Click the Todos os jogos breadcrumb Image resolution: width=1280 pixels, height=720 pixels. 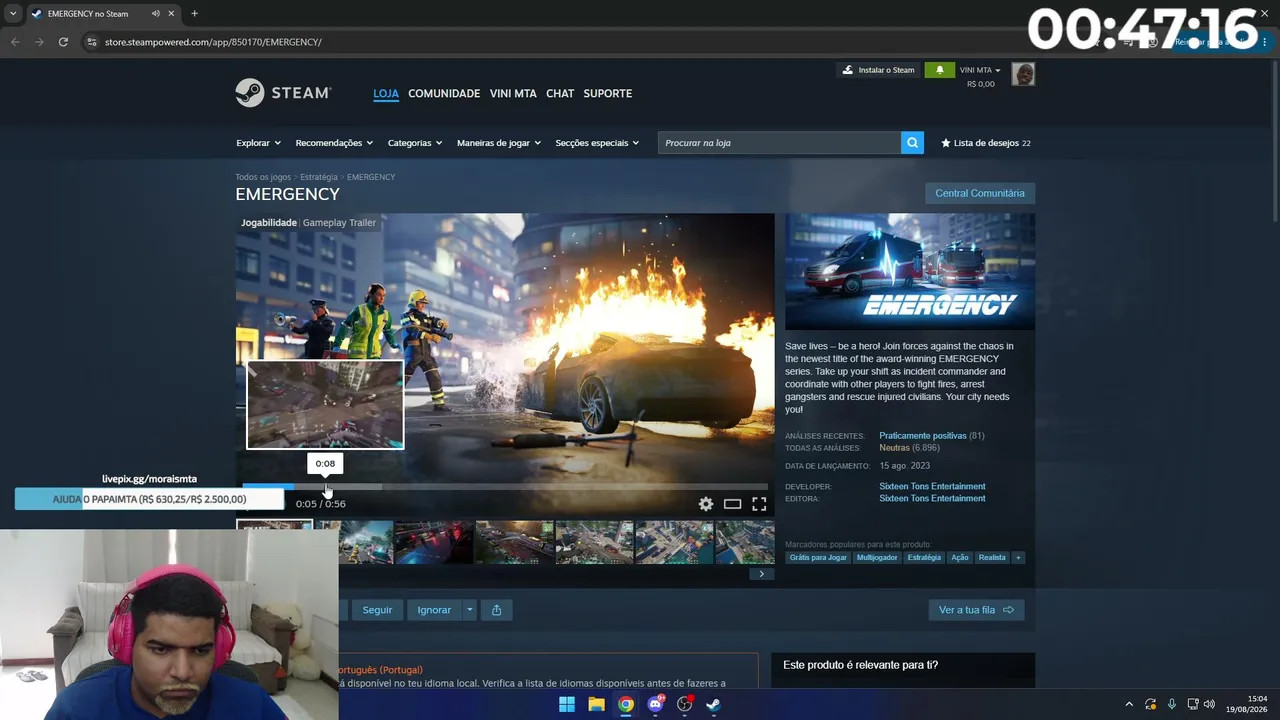coord(263,177)
